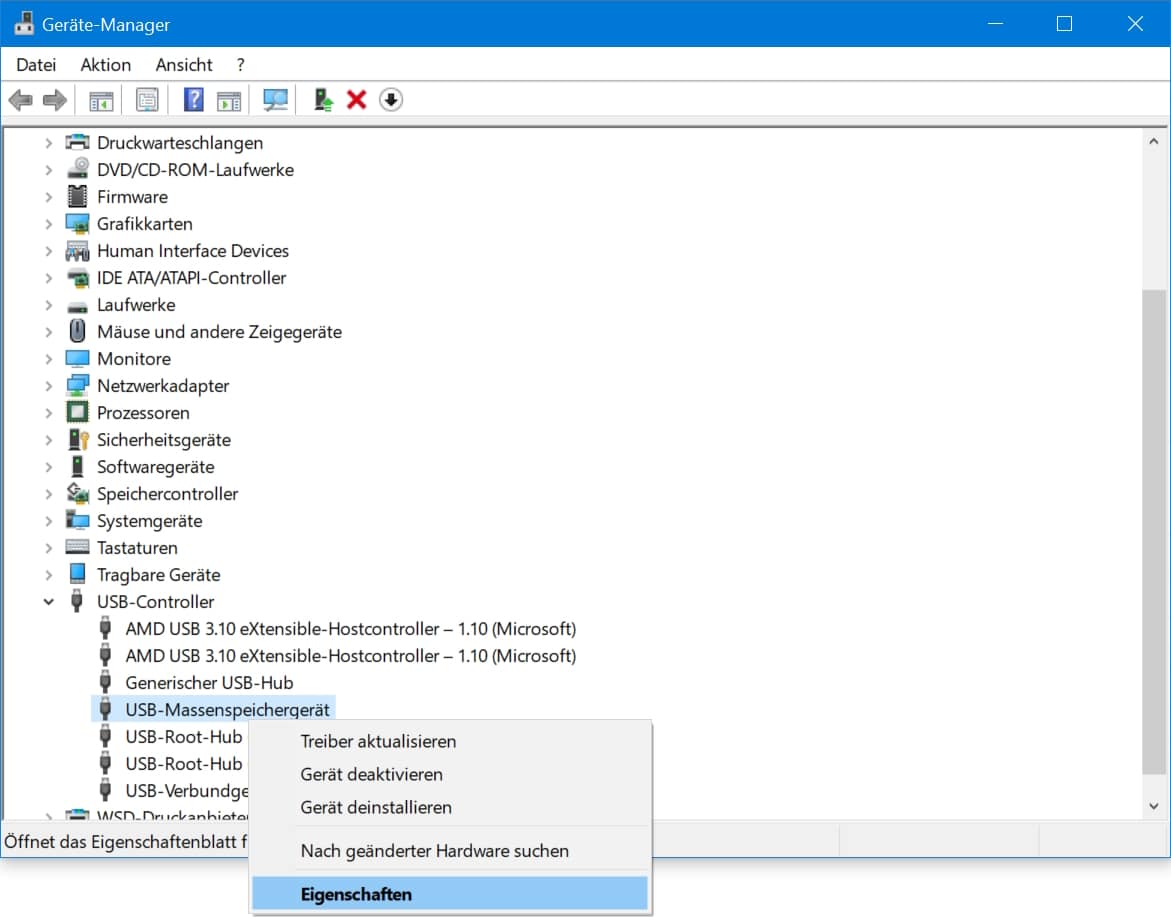
Task: Collapse the USB-Controller category
Action: click(x=49, y=602)
